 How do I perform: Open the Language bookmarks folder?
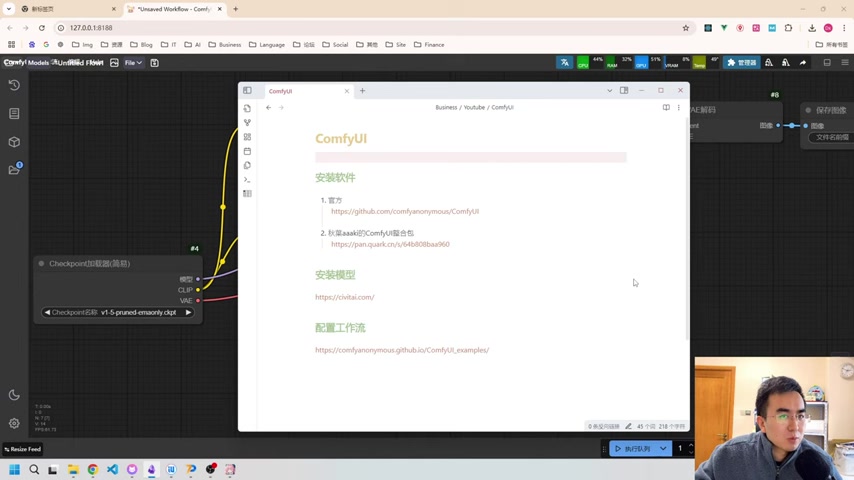(267, 45)
